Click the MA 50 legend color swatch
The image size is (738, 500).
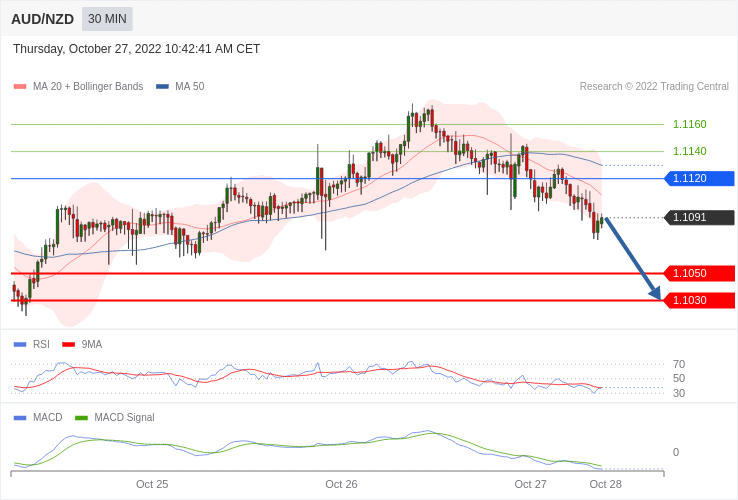162,87
